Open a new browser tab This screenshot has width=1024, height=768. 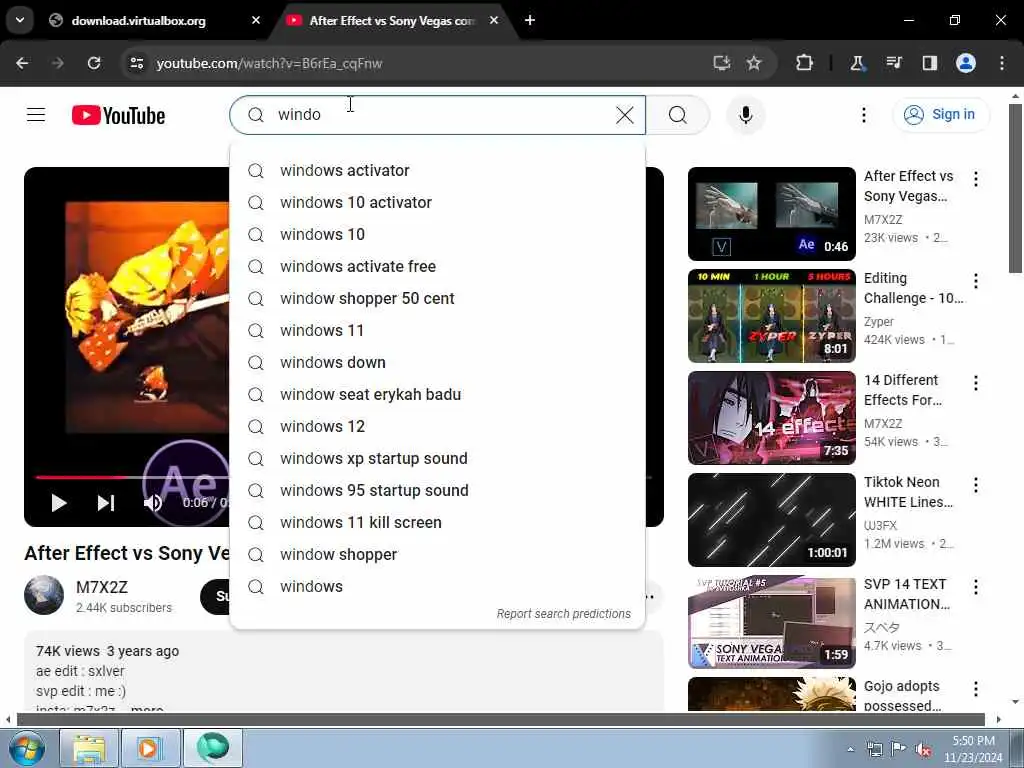tap(530, 20)
